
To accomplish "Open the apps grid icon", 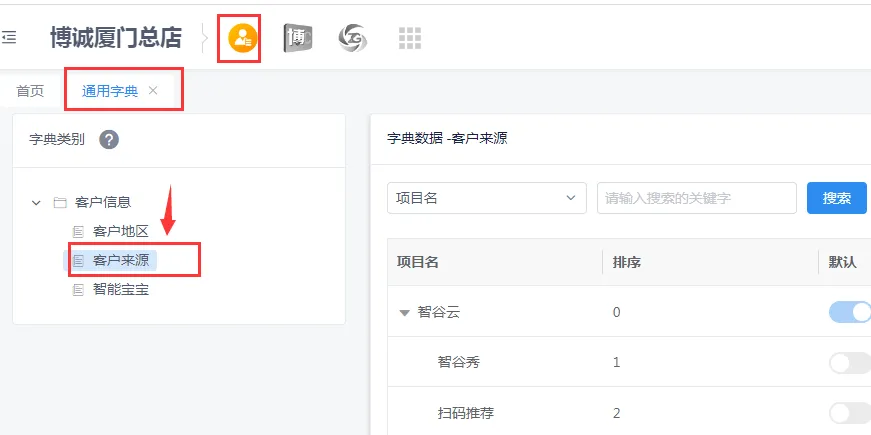I will 410,38.
